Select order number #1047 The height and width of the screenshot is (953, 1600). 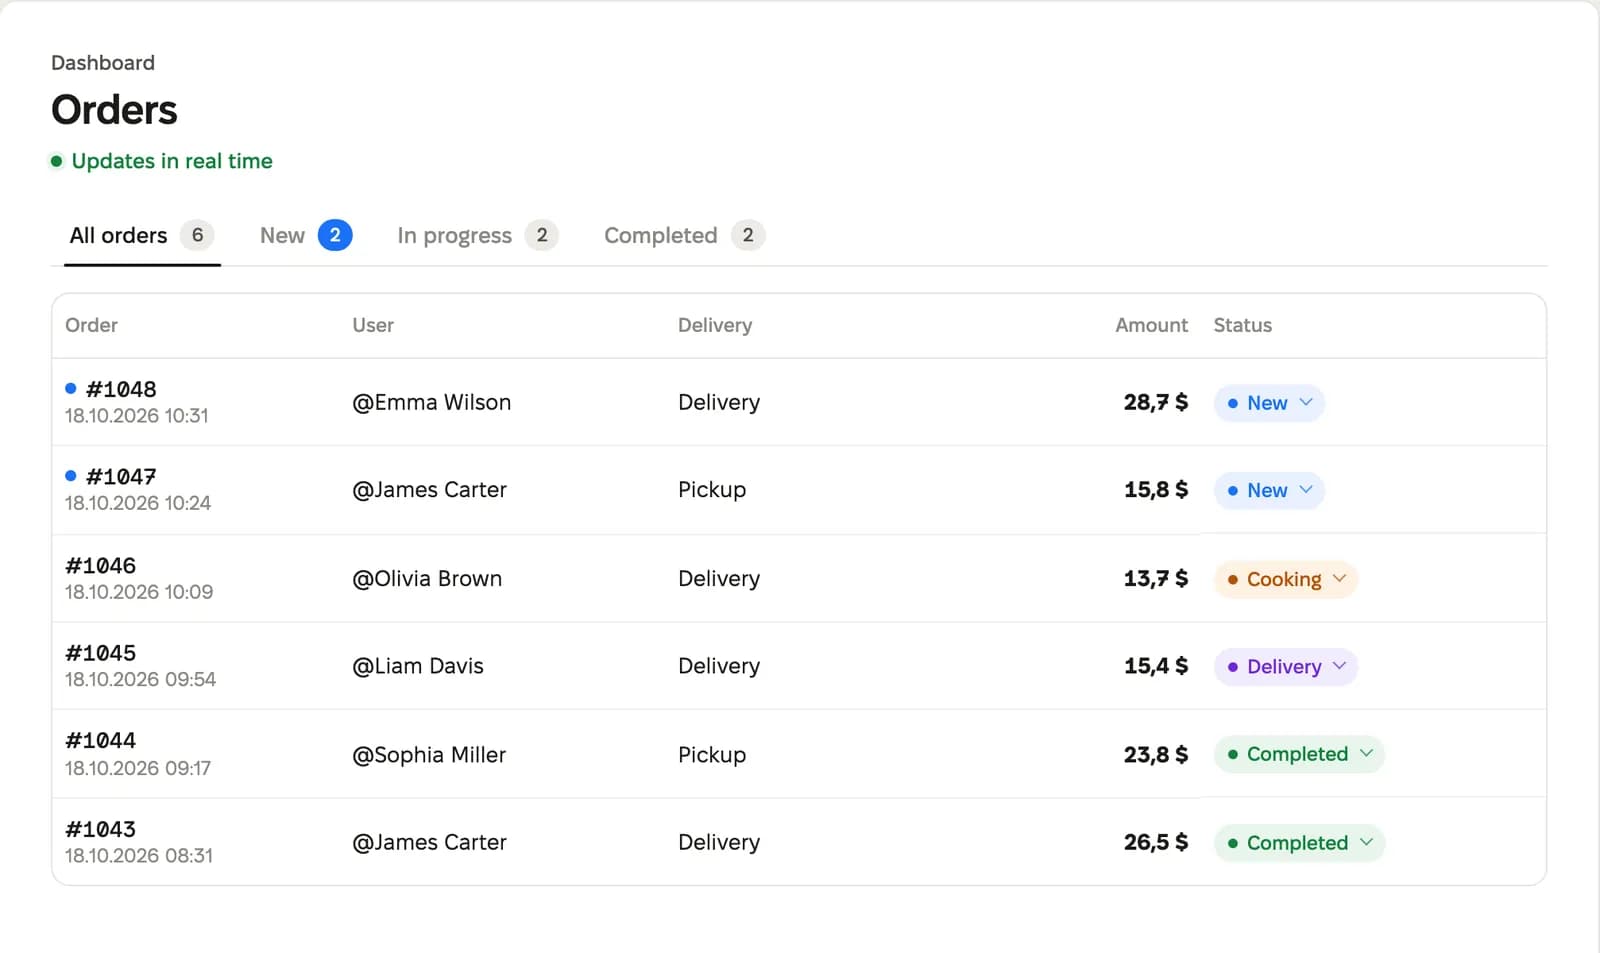click(x=121, y=477)
